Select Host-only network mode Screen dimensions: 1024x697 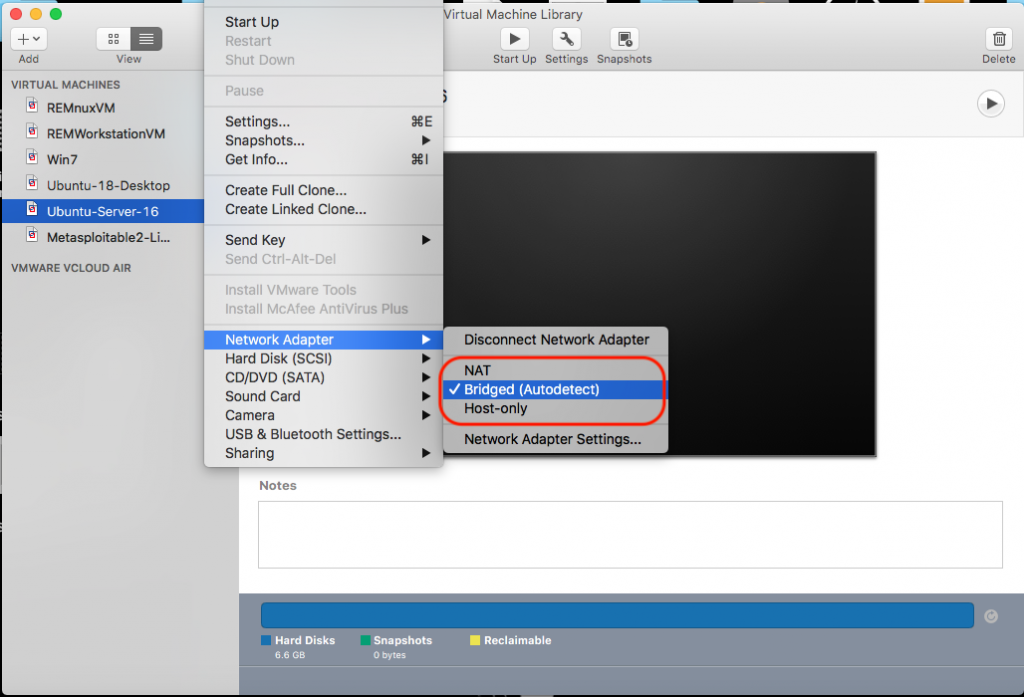(556, 408)
